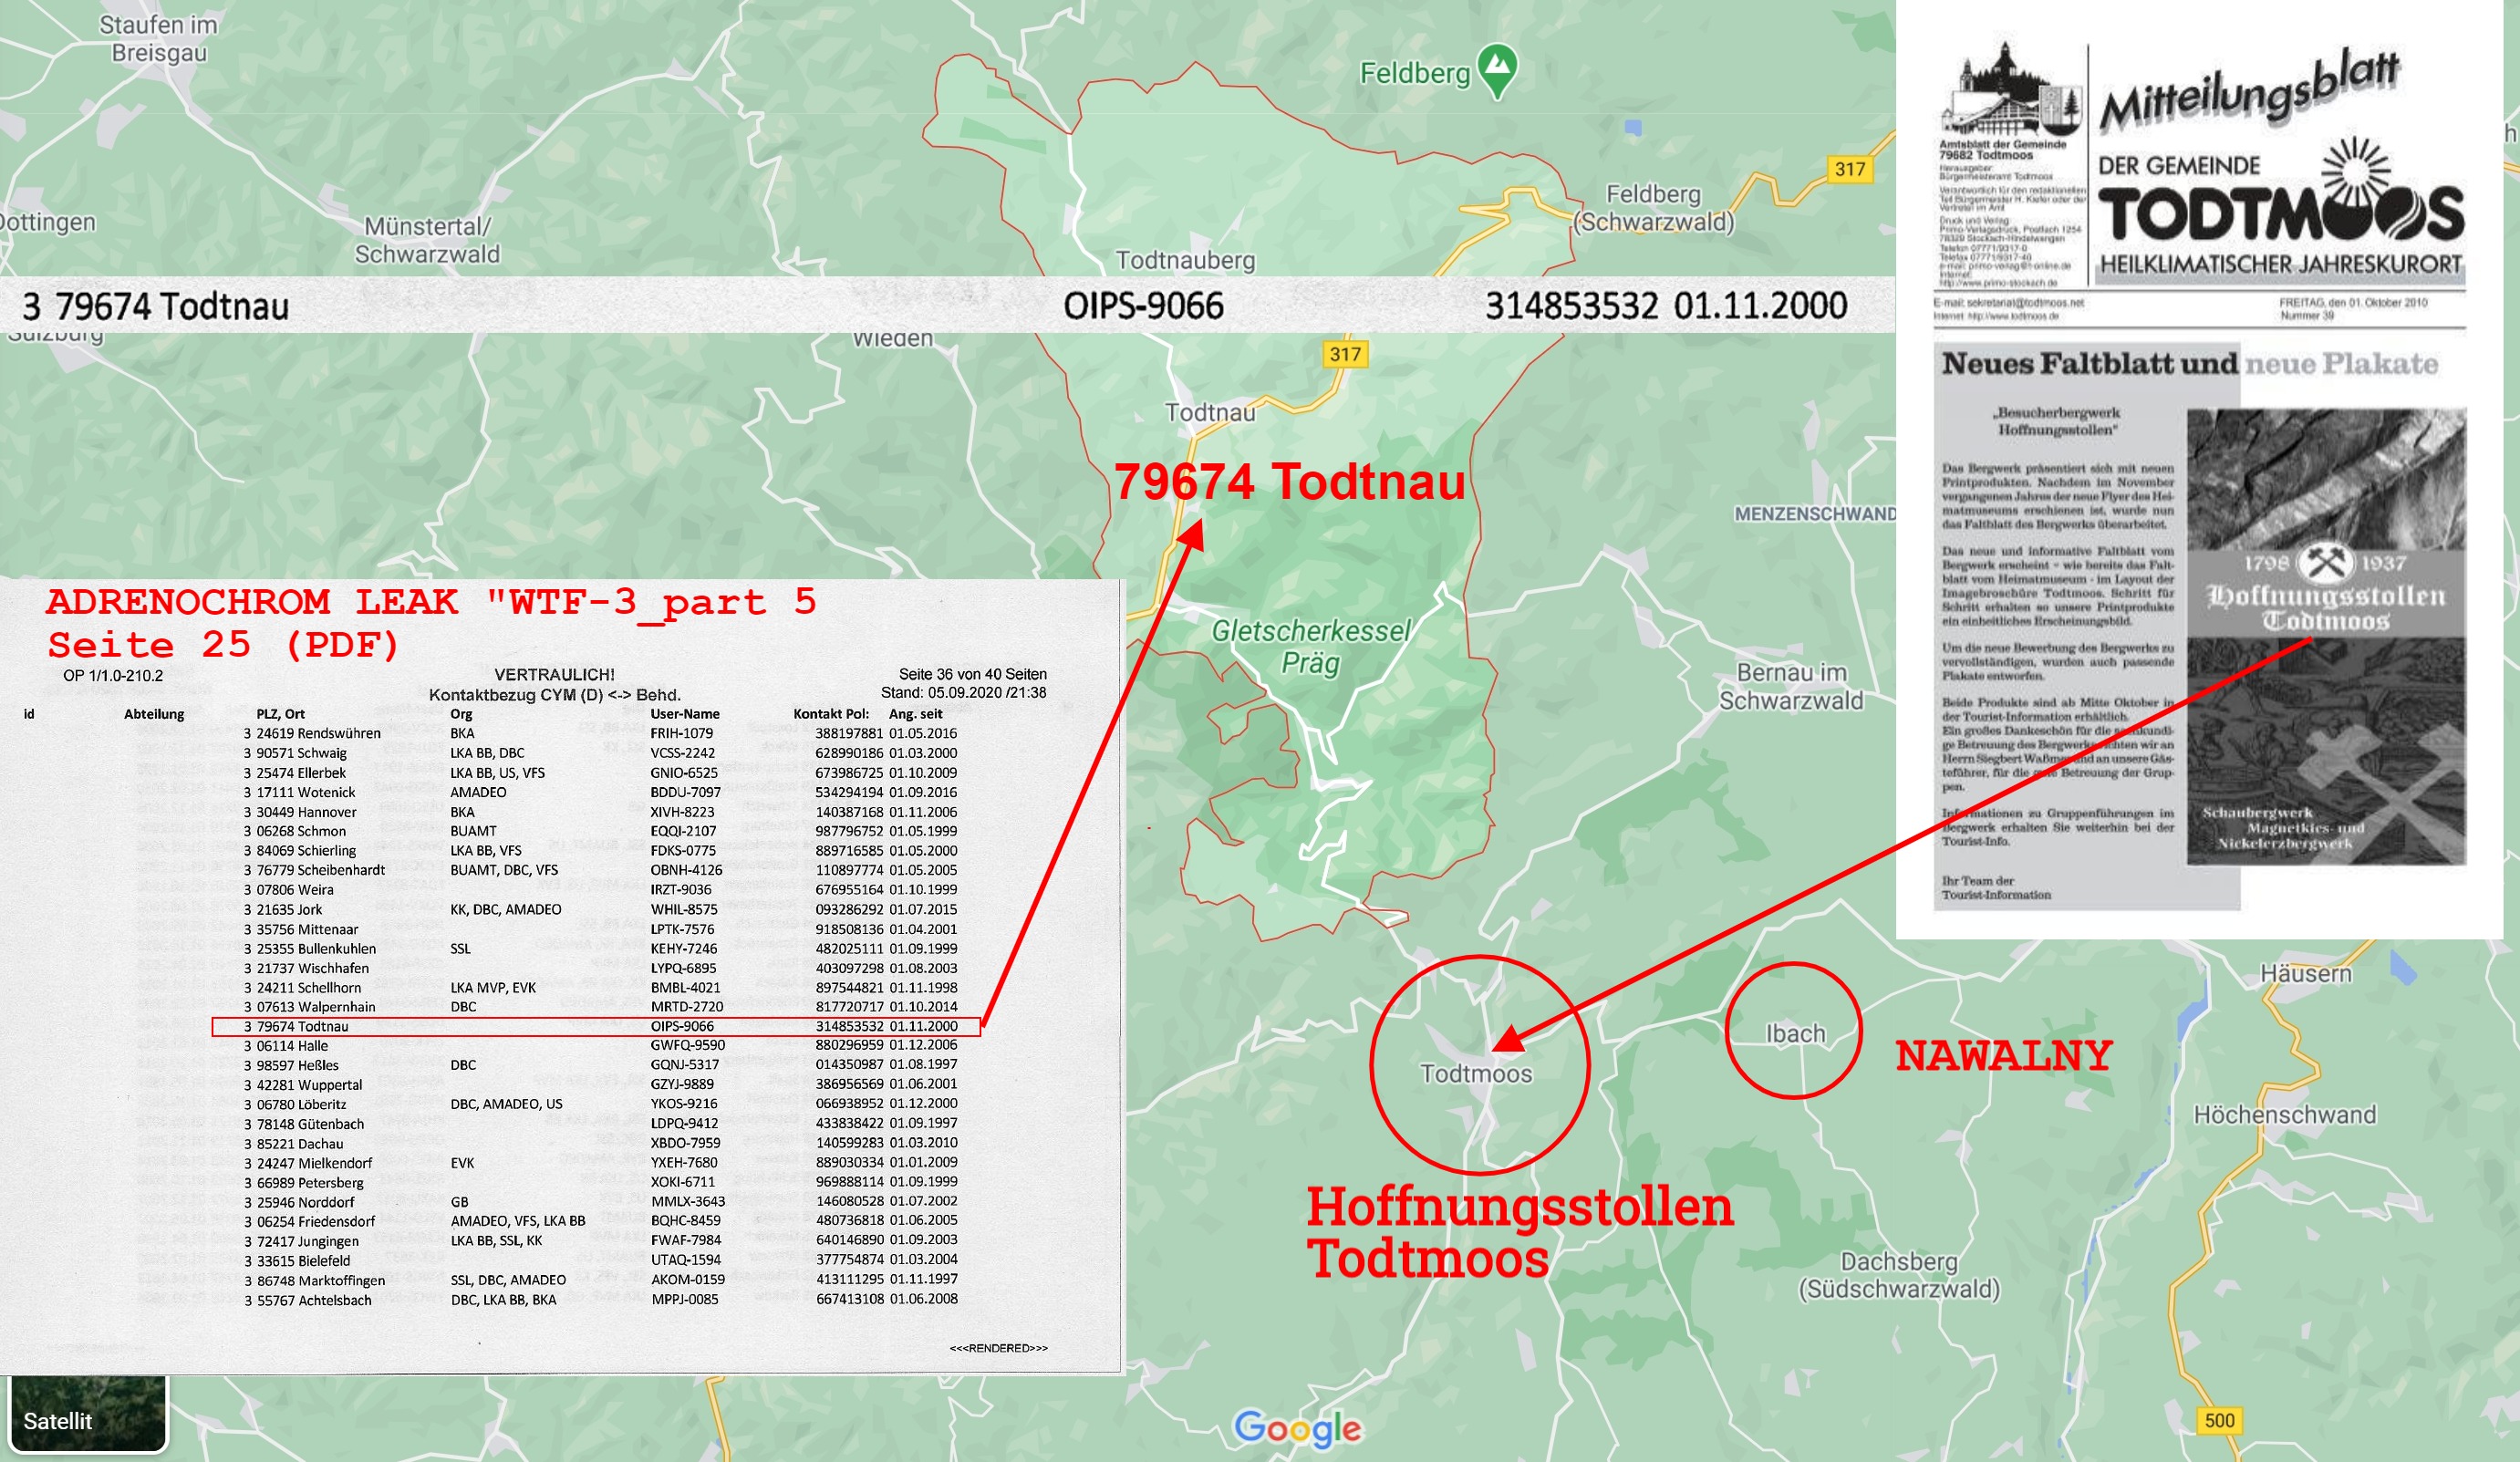The width and height of the screenshot is (2520, 1462).
Task: Click the Gletscherkessel Präg nature label
Action: 1311,646
